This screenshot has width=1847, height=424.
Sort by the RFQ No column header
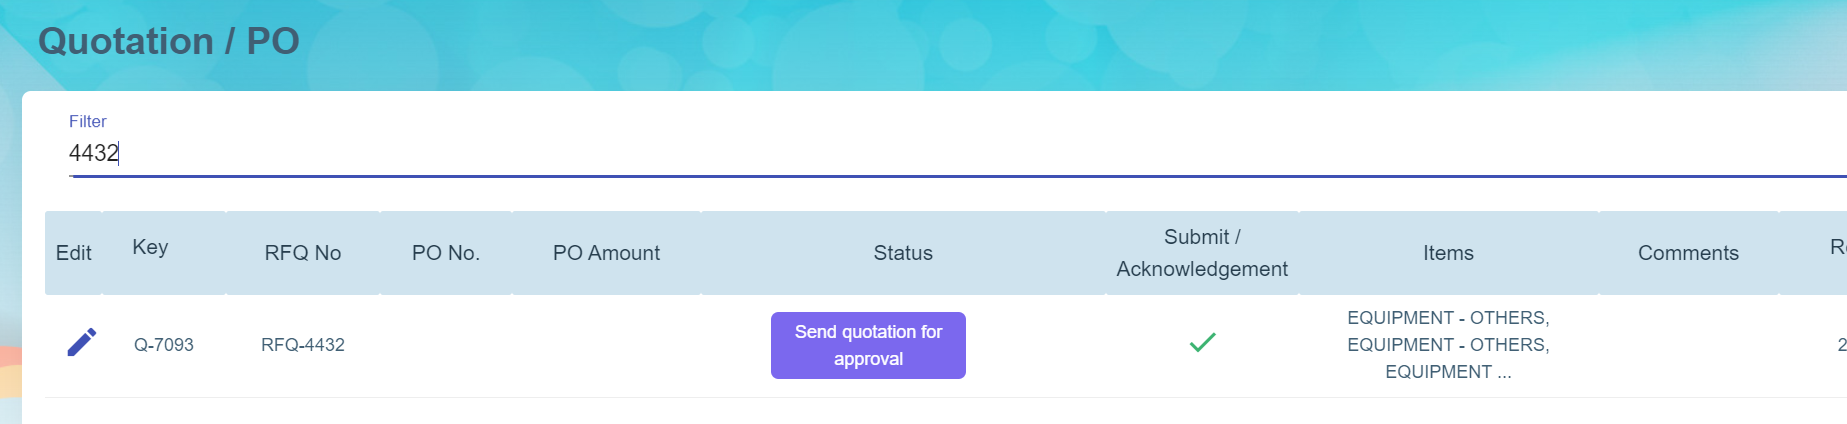click(x=302, y=253)
